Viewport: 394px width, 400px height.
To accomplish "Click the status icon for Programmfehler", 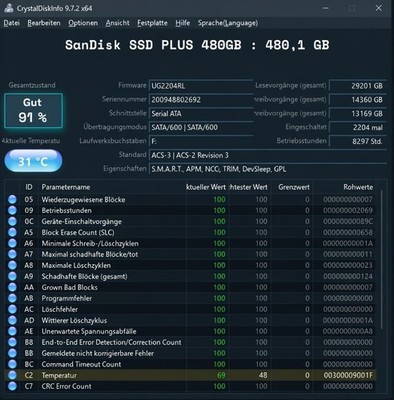I will pyautogui.click(x=12, y=298).
